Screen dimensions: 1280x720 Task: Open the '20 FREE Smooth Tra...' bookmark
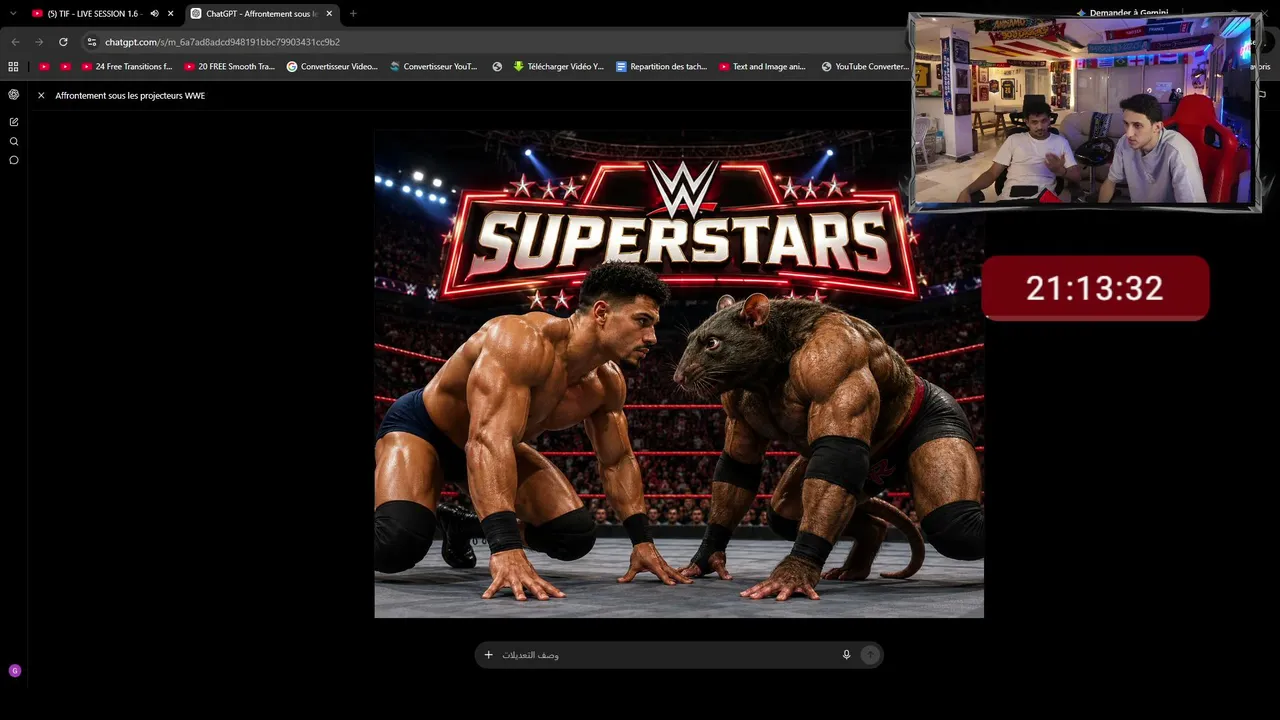point(229,67)
